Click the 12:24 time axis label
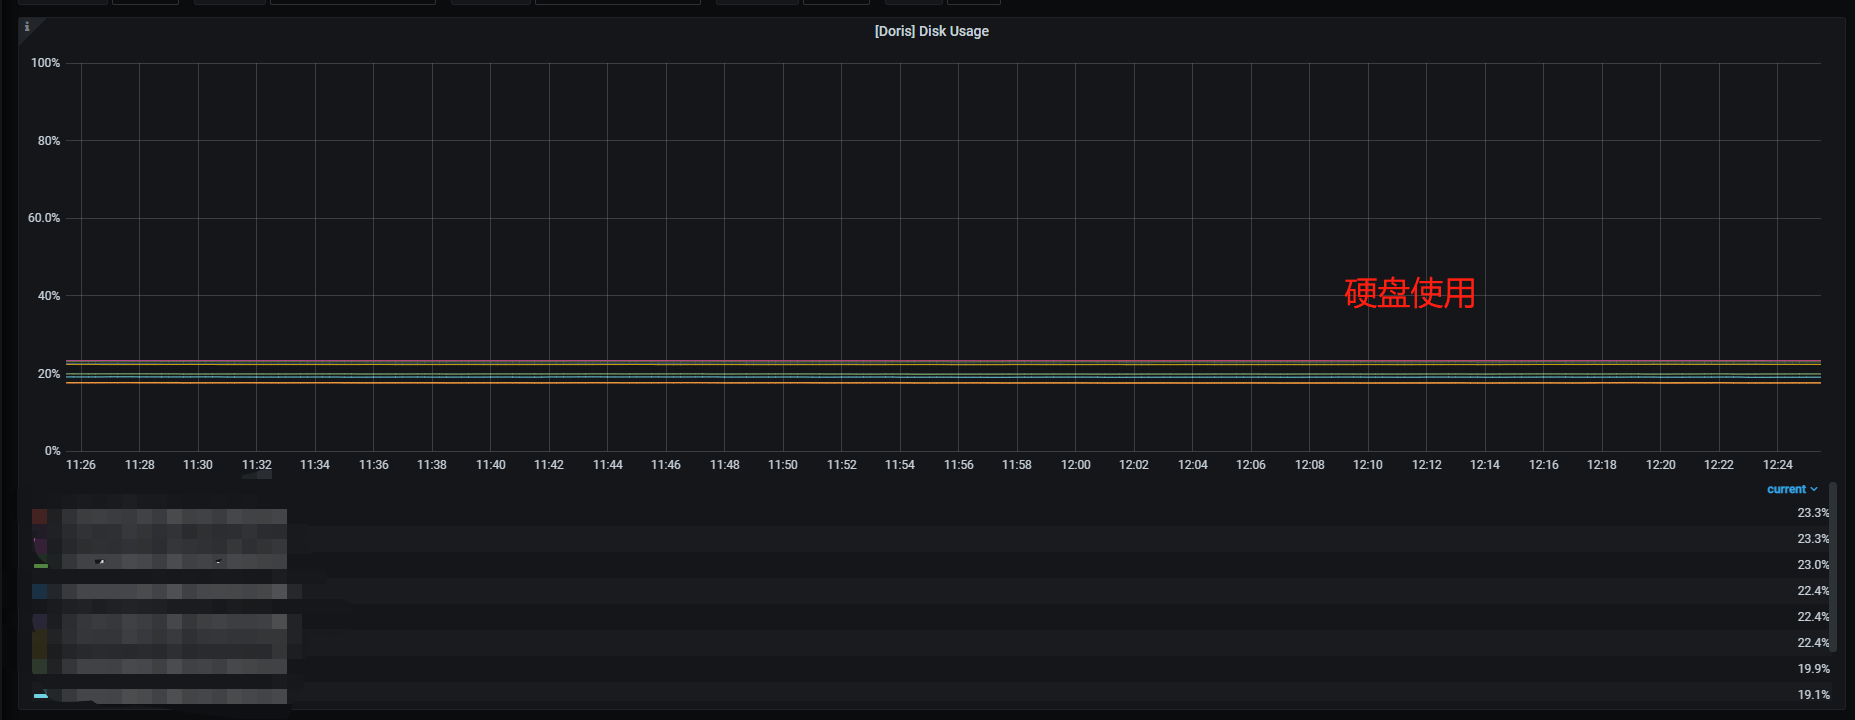 pyautogui.click(x=1777, y=465)
